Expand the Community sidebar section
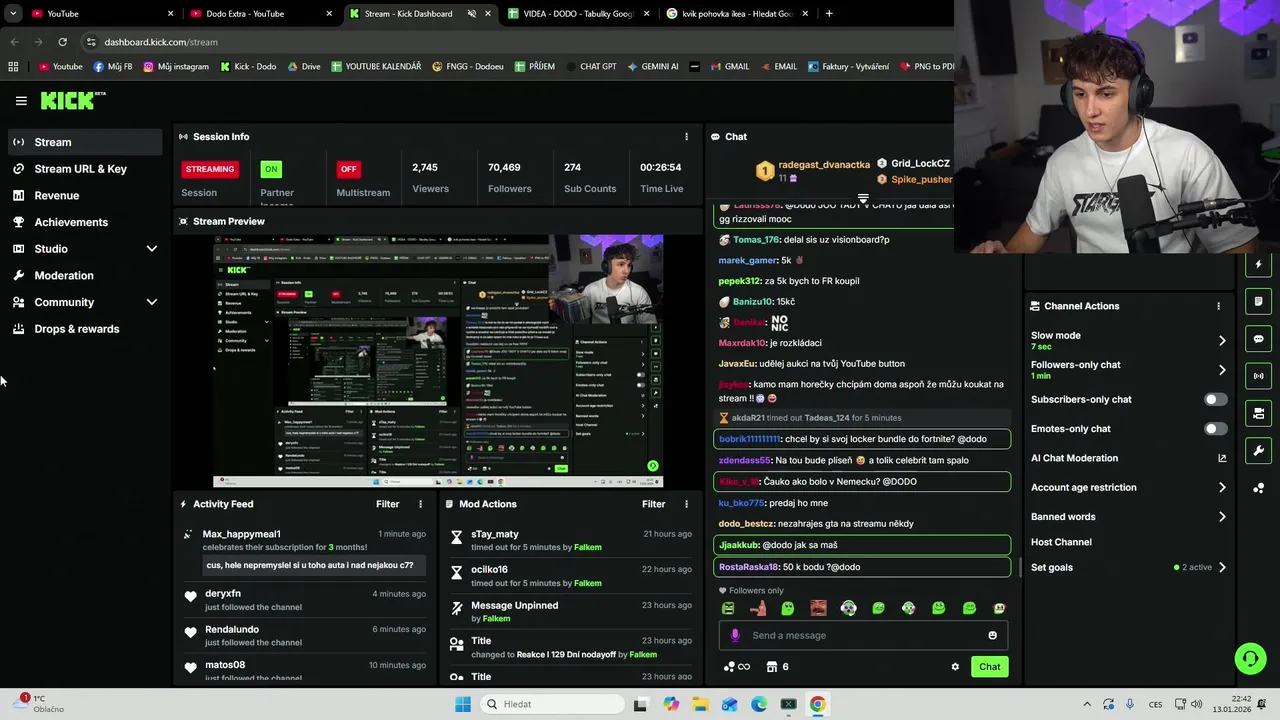Viewport: 1280px width, 720px height. [x=151, y=302]
